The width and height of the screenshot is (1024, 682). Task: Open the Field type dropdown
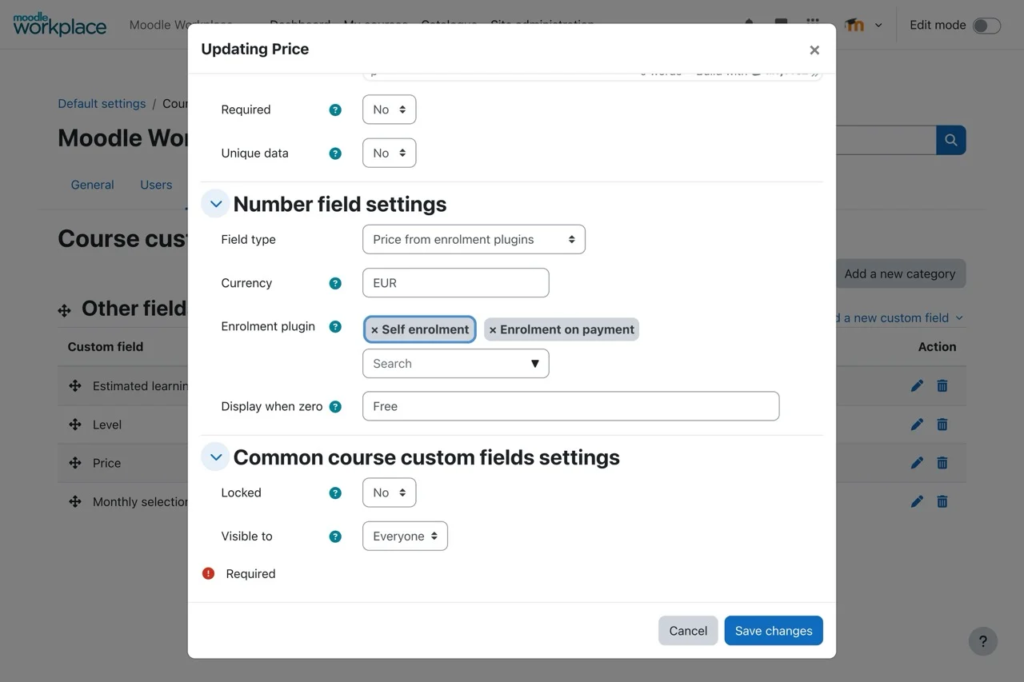click(x=473, y=240)
